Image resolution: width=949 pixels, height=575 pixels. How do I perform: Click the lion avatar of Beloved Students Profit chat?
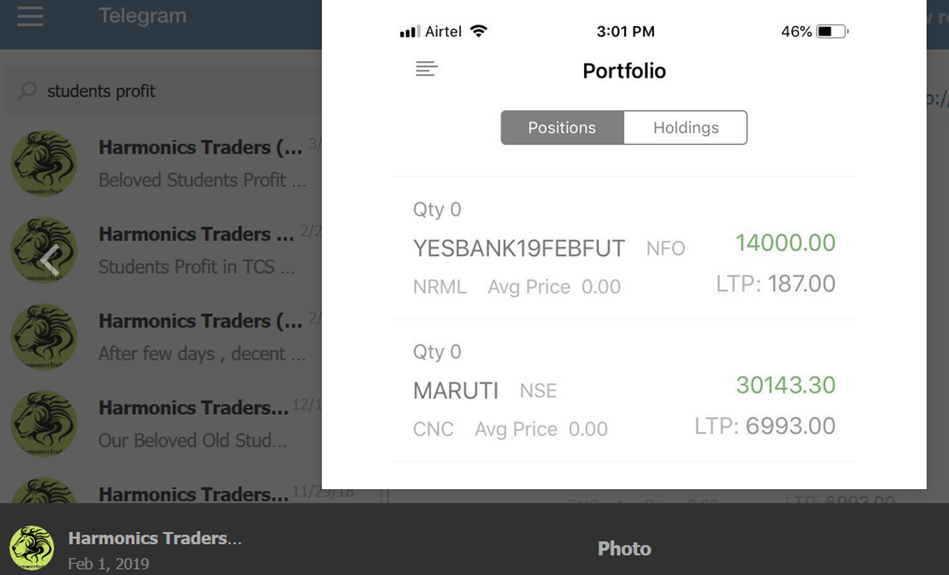pos(44,163)
